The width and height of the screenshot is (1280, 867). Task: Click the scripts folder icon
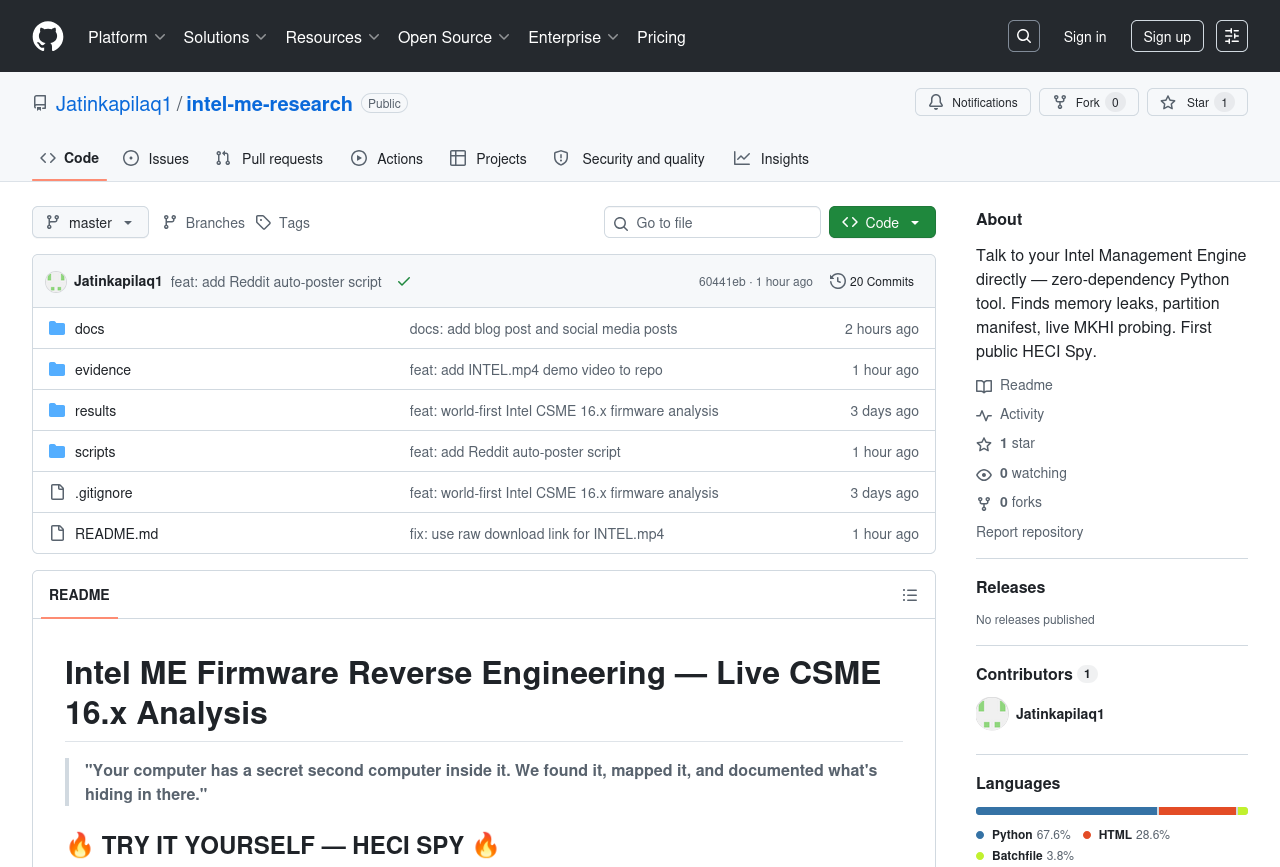(57, 452)
